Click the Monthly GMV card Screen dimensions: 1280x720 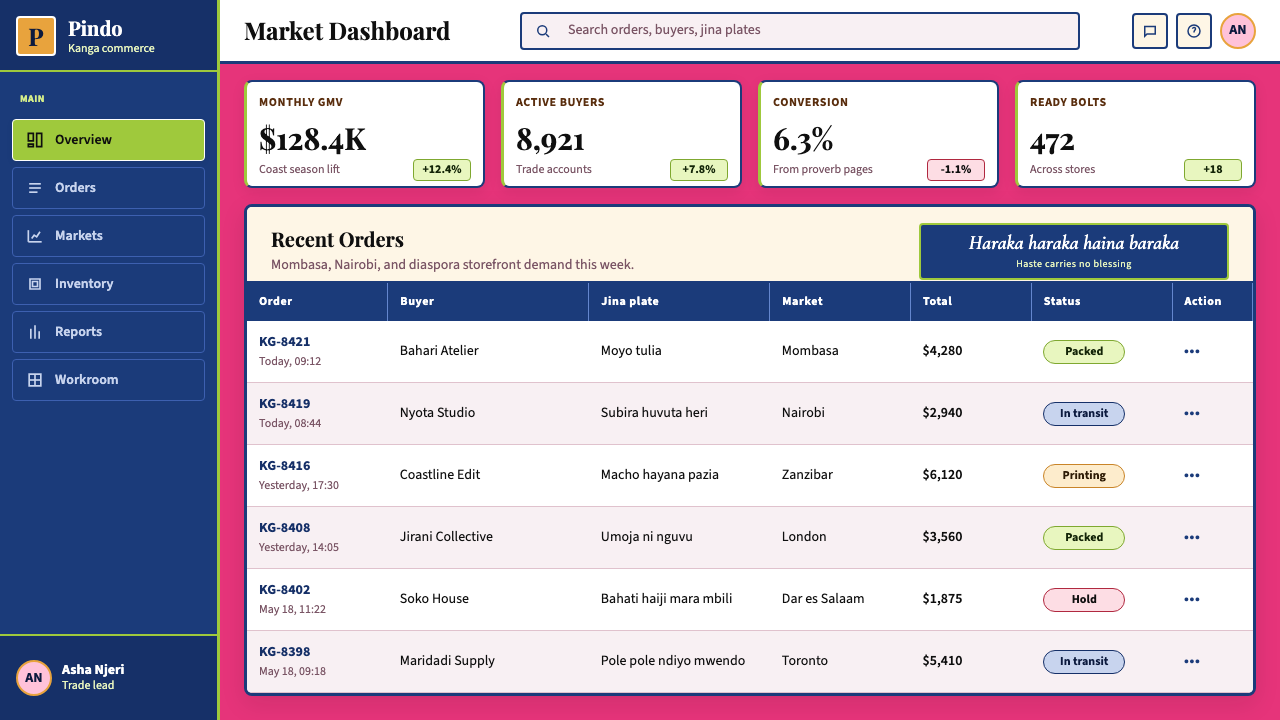click(x=364, y=134)
